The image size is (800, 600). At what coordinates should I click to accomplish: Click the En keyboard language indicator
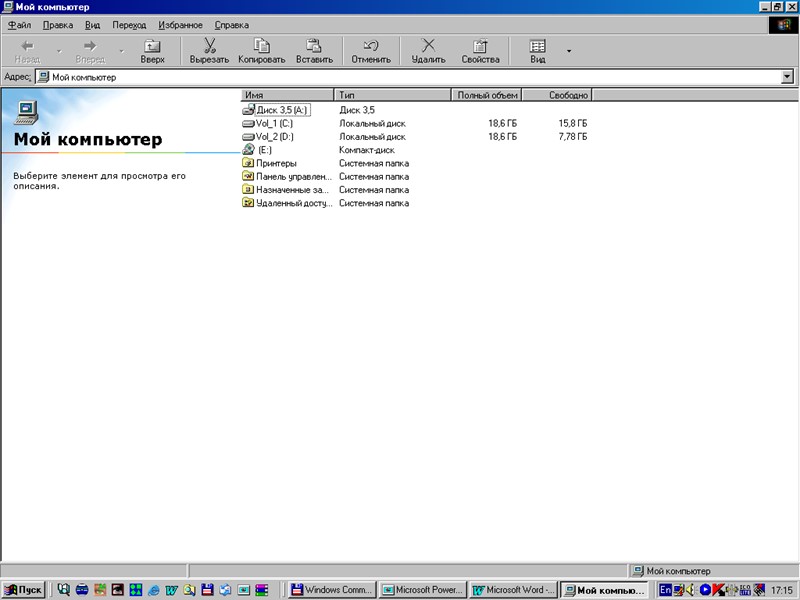coord(665,590)
